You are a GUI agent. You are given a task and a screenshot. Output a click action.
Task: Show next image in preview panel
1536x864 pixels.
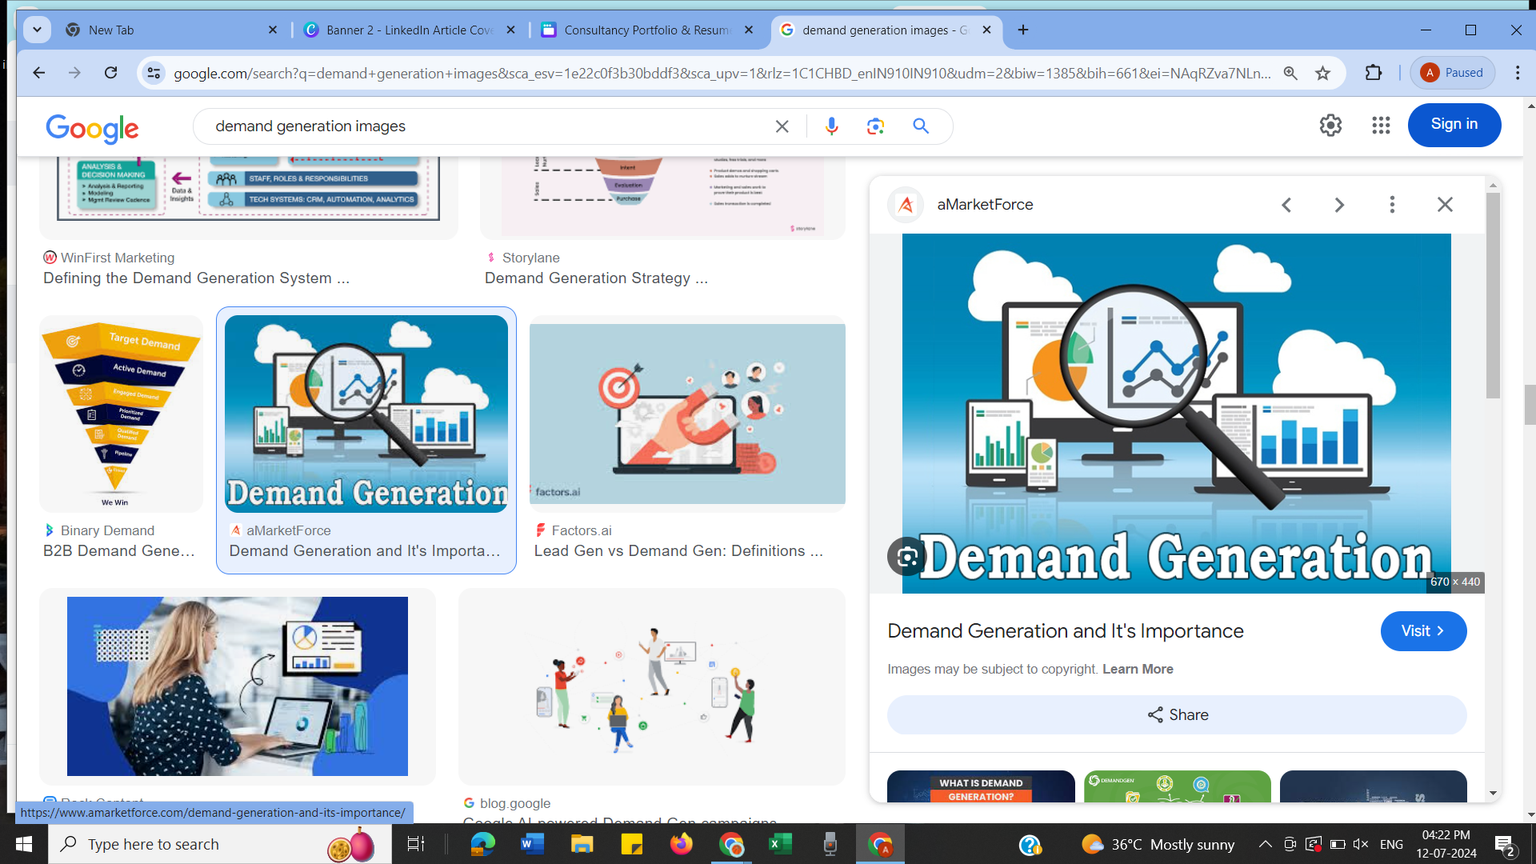(1339, 205)
